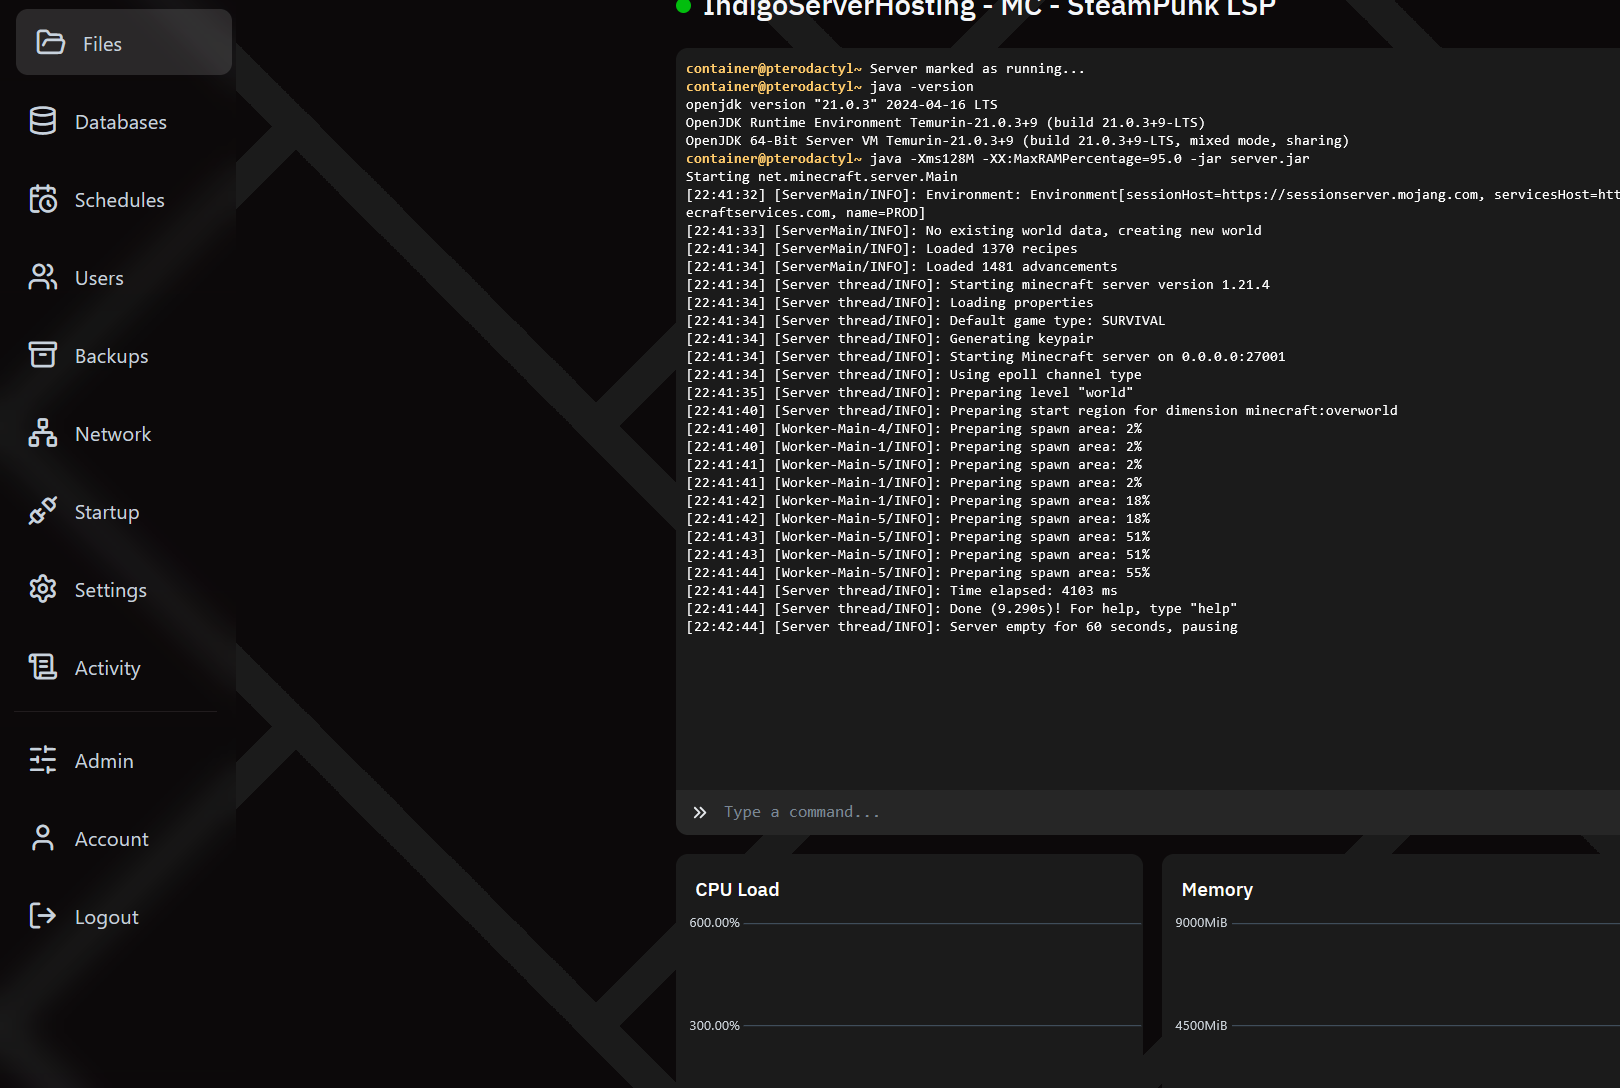Click the 'Generating keypair' log line
The width and height of the screenshot is (1620, 1088).
pyautogui.click(x=889, y=338)
